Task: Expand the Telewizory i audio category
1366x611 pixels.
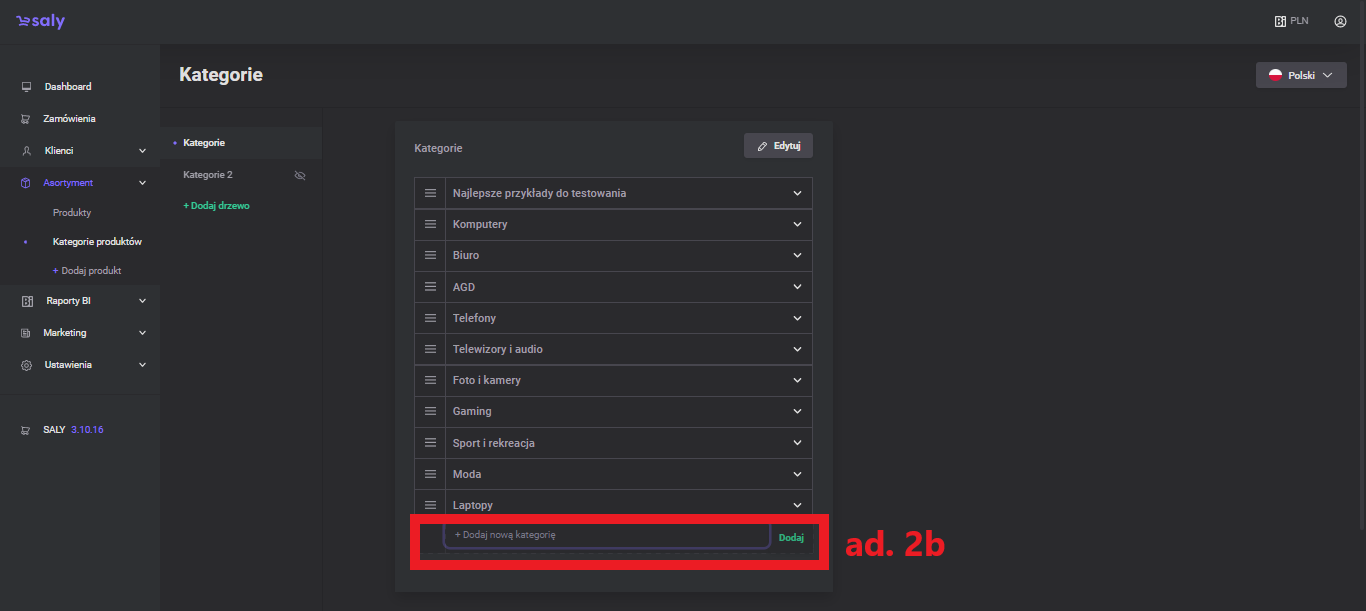Action: tap(797, 349)
